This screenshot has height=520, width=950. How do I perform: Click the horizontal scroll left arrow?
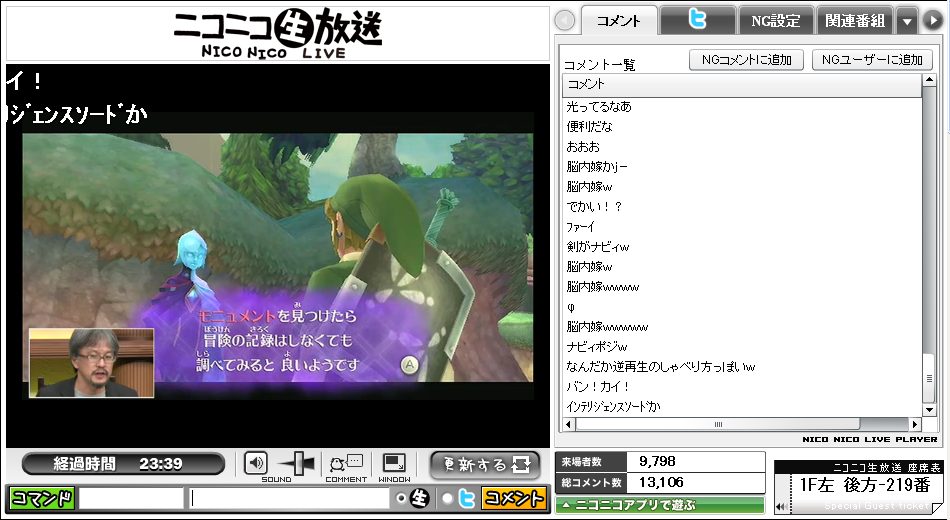[569, 424]
